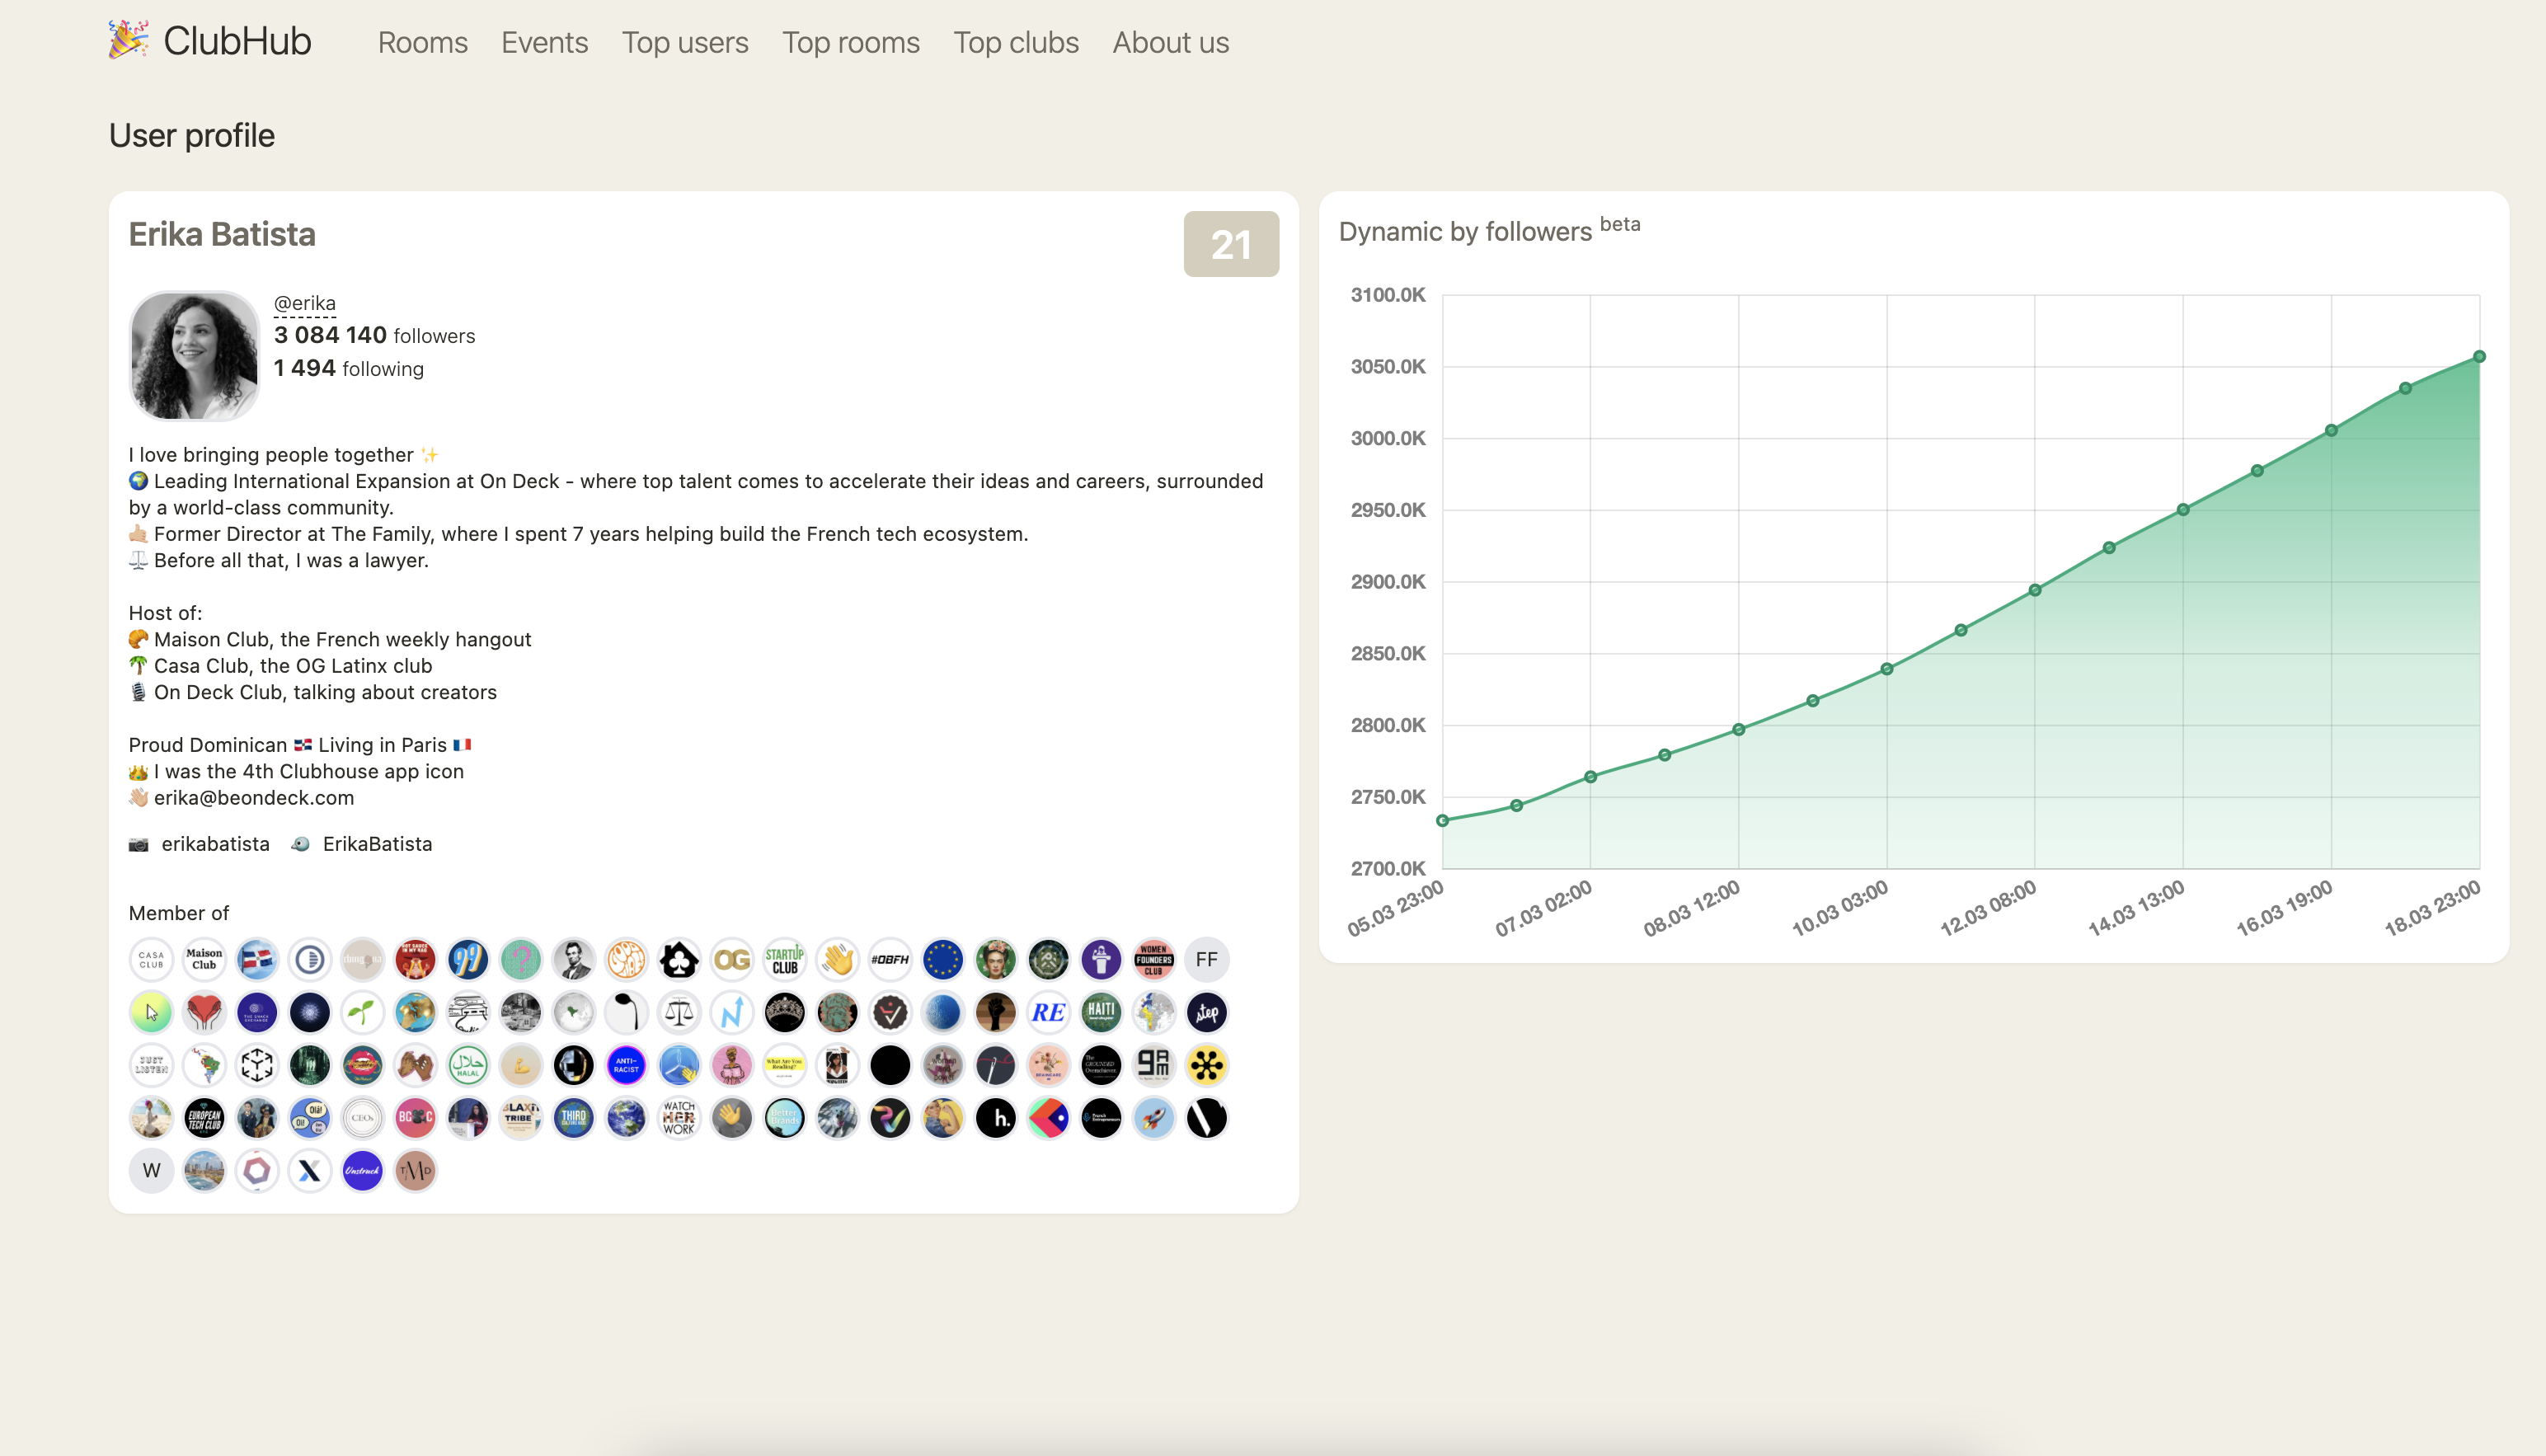Viewport: 2546px width, 1456px height.
Task: Switch to the Top clubs section
Action: (1015, 42)
